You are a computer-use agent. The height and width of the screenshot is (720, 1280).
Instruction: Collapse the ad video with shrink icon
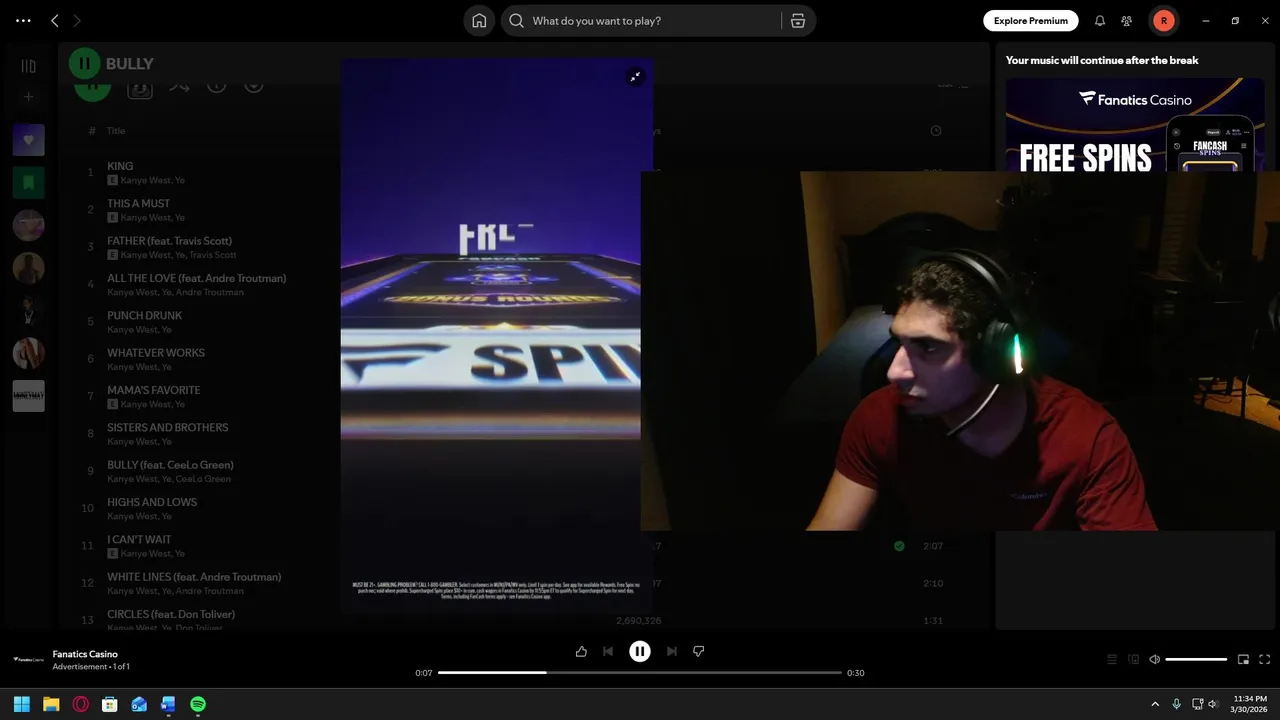coord(635,77)
